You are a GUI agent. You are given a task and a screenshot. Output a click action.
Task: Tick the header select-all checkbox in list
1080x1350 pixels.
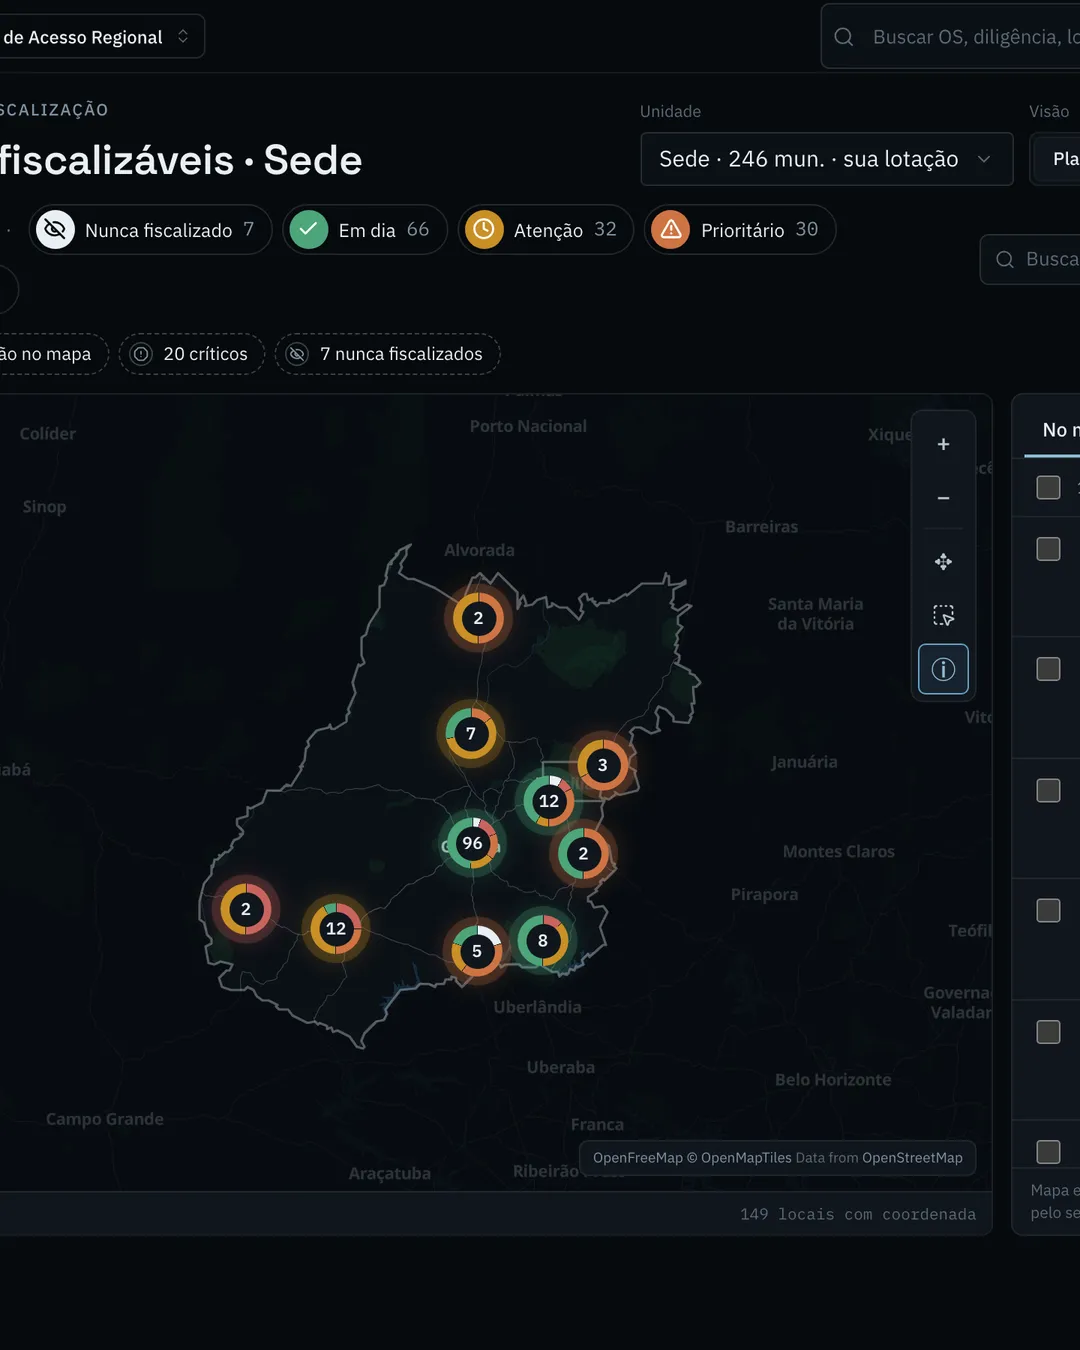pos(1048,488)
